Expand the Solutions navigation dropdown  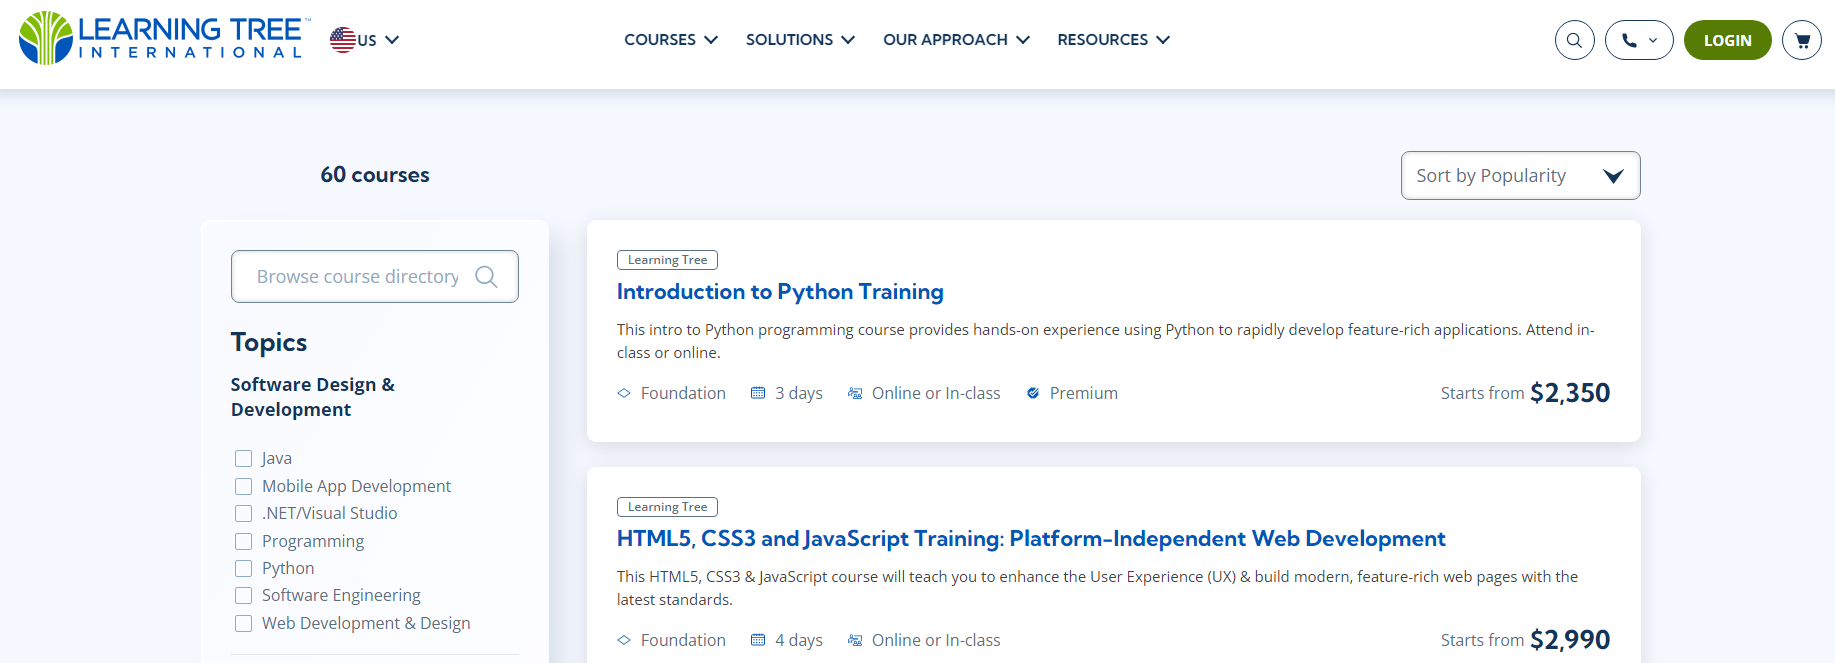point(800,40)
